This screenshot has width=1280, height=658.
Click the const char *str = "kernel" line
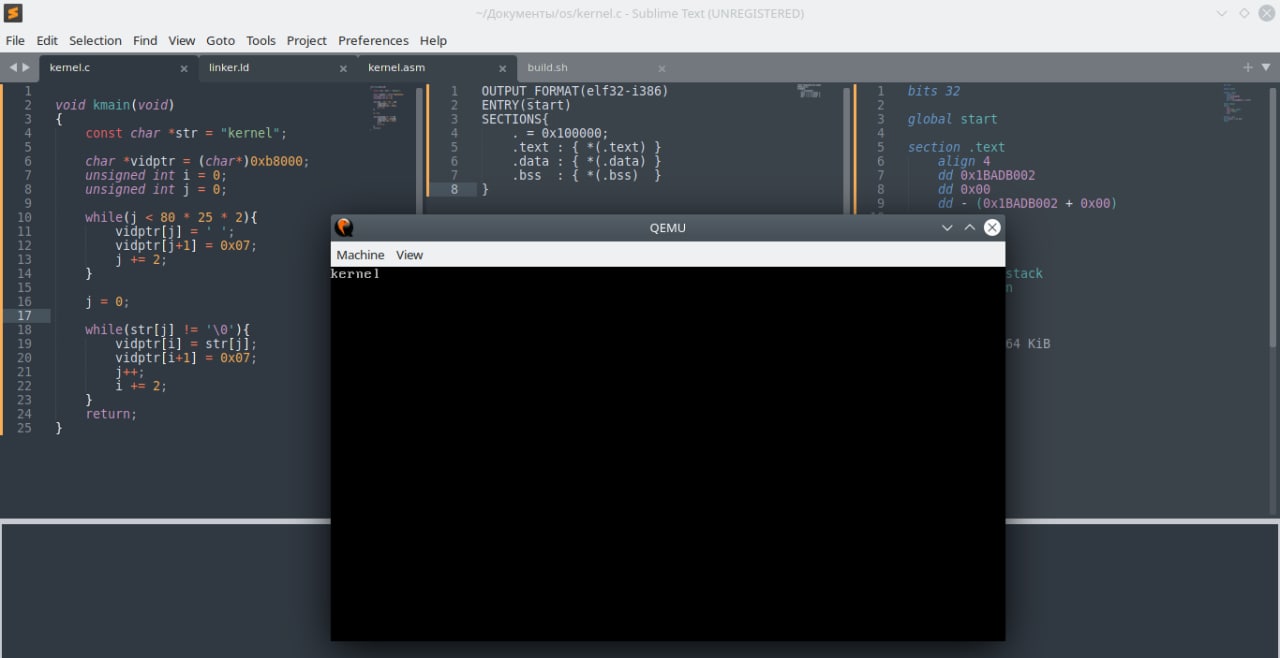click(x=186, y=133)
